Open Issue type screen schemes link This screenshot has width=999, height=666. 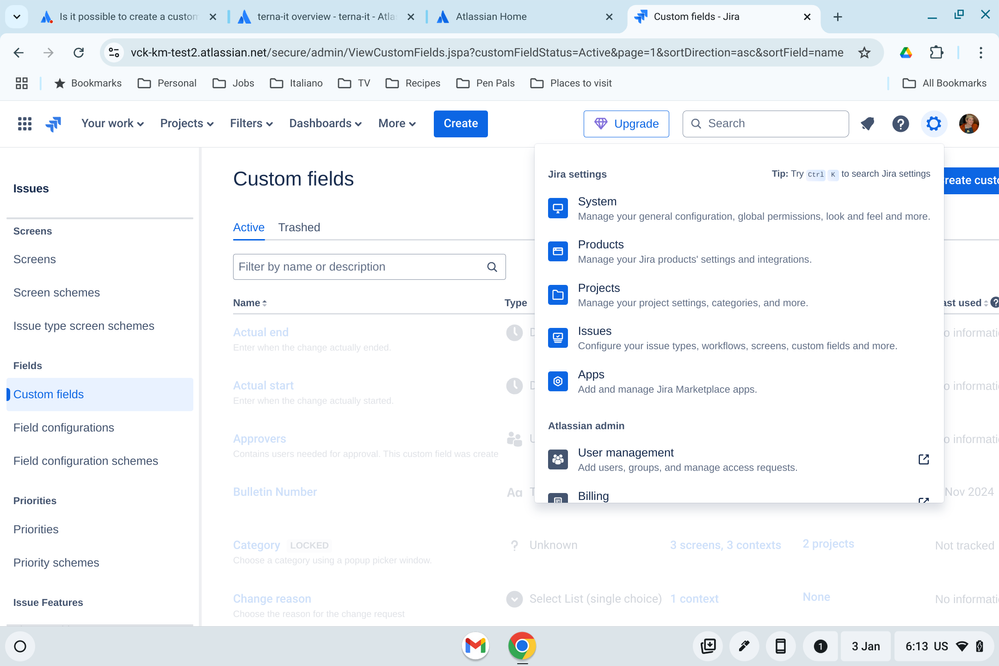click(83, 326)
